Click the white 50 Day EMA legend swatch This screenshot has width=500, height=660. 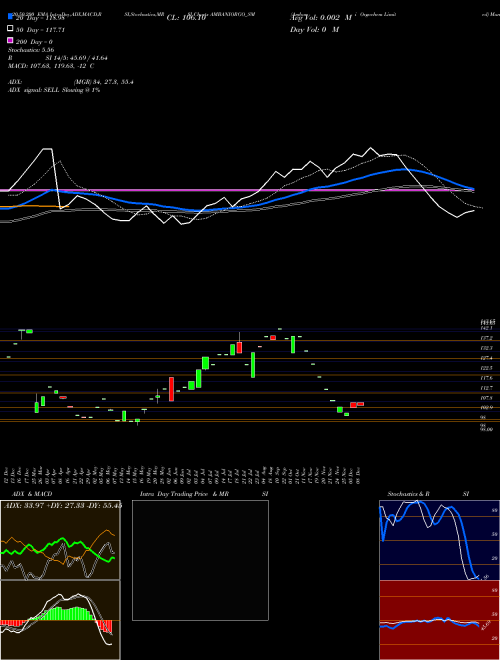pos(10,29)
